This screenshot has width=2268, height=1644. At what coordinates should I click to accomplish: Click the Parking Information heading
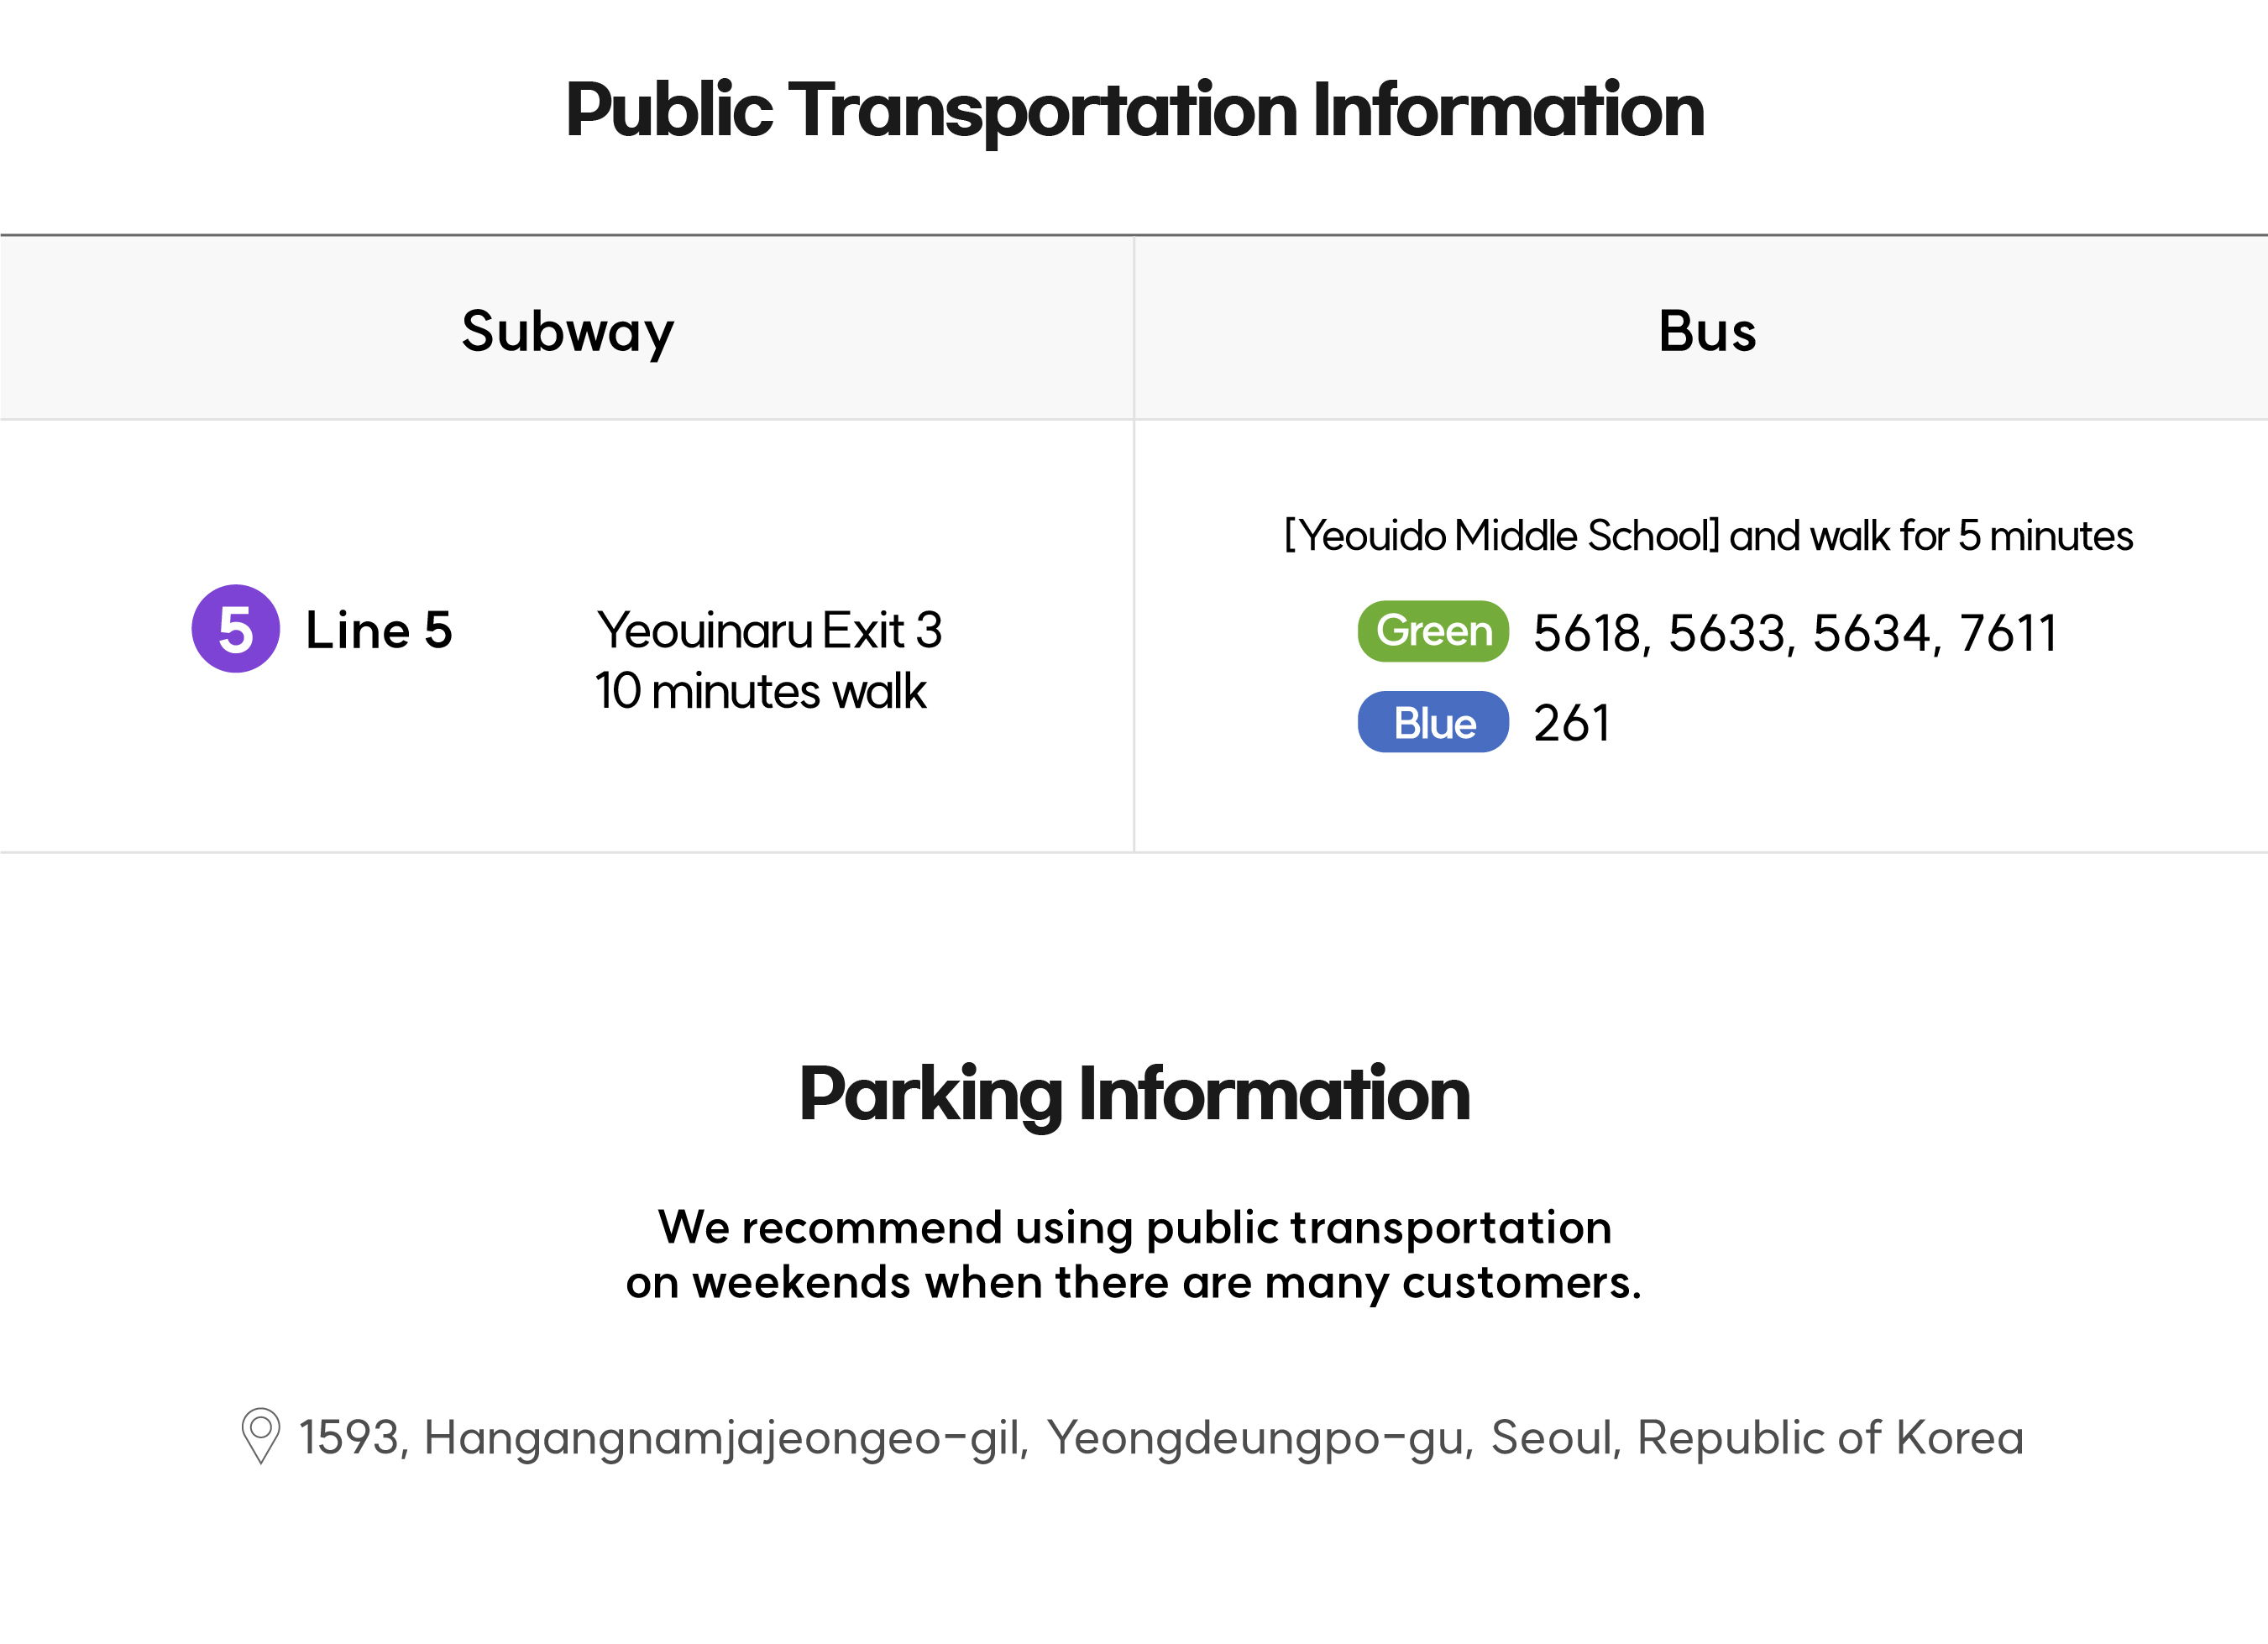pos(1134,1094)
